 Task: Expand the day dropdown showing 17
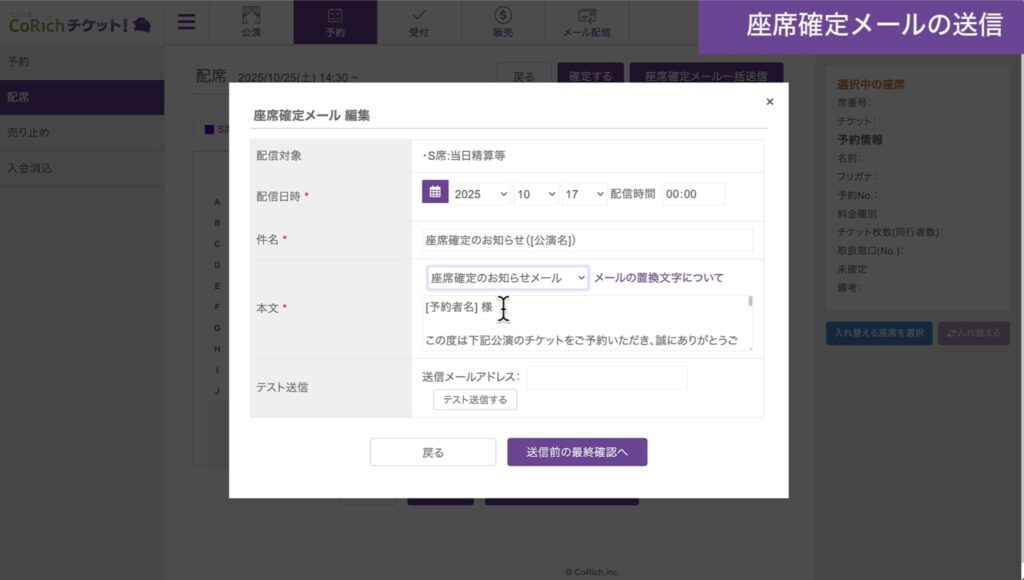[x=583, y=194]
